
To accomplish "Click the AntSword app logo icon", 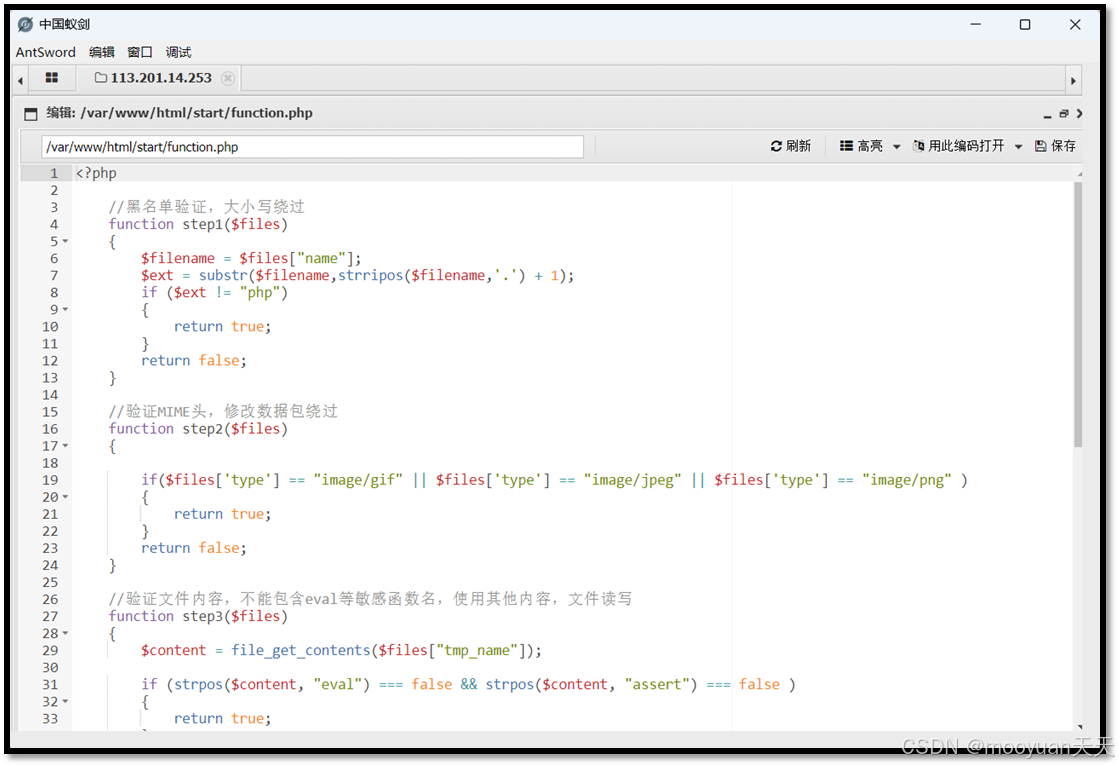I will (25, 24).
